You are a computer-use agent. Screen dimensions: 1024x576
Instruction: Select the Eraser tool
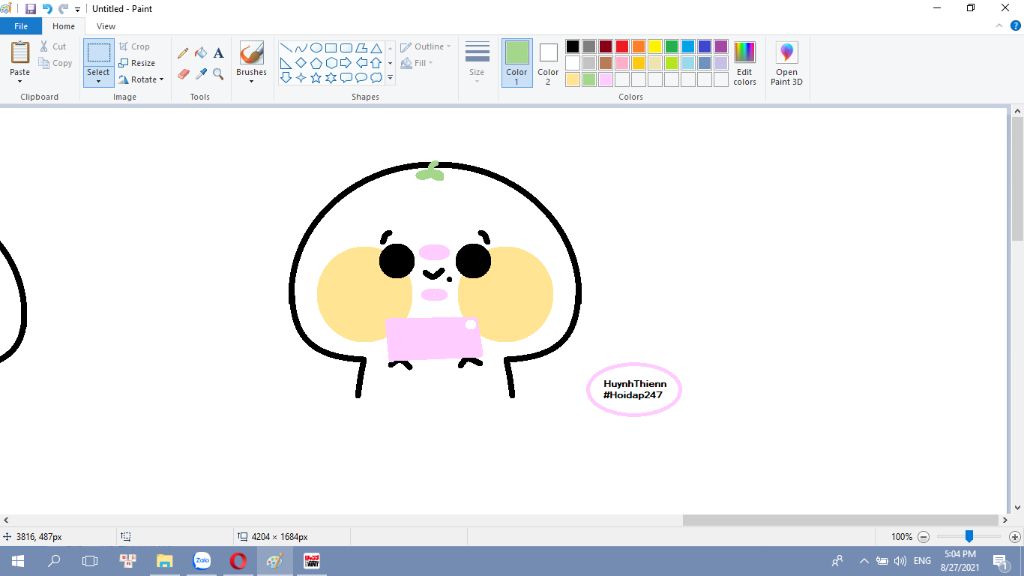pyautogui.click(x=183, y=74)
